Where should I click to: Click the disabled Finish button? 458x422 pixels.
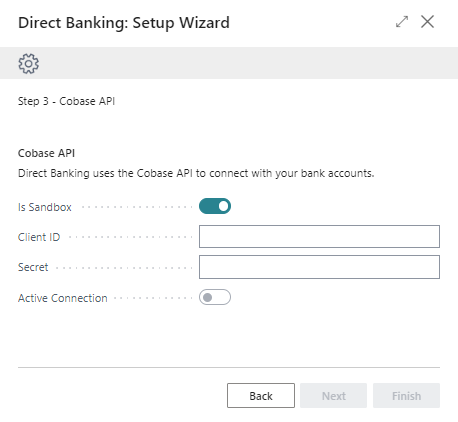coord(406,396)
